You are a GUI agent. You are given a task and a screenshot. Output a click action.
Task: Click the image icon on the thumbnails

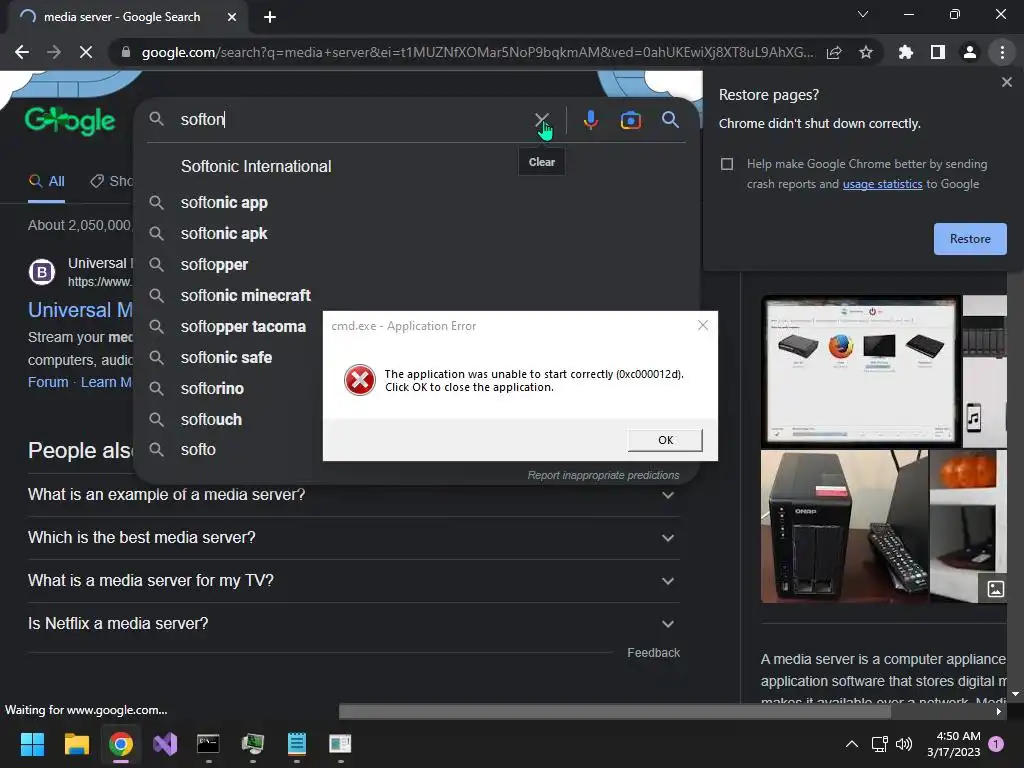995,588
